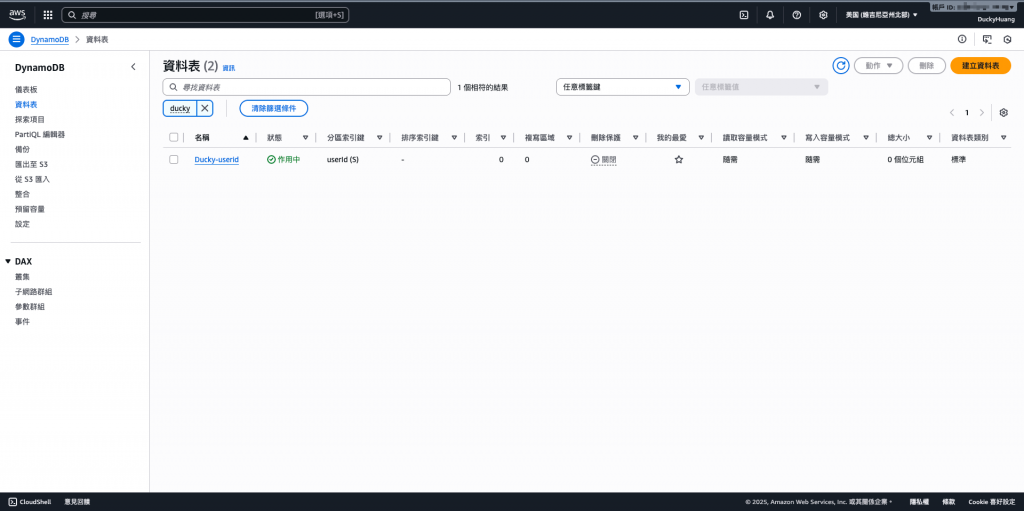The height and width of the screenshot is (511, 1024).
Task: Open the 任意標籤鍵 dropdown
Action: pyautogui.click(x=622, y=87)
